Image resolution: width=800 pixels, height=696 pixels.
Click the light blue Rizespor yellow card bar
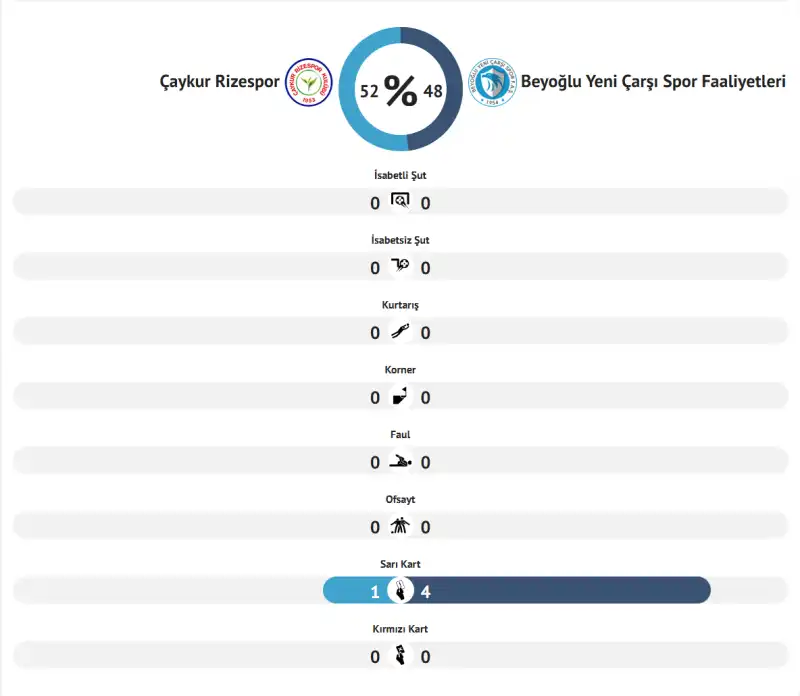tap(350, 591)
